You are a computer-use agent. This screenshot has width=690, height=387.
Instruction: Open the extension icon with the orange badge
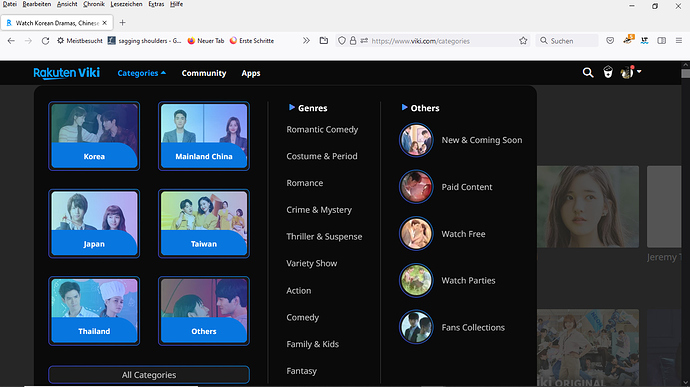point(628,40)
